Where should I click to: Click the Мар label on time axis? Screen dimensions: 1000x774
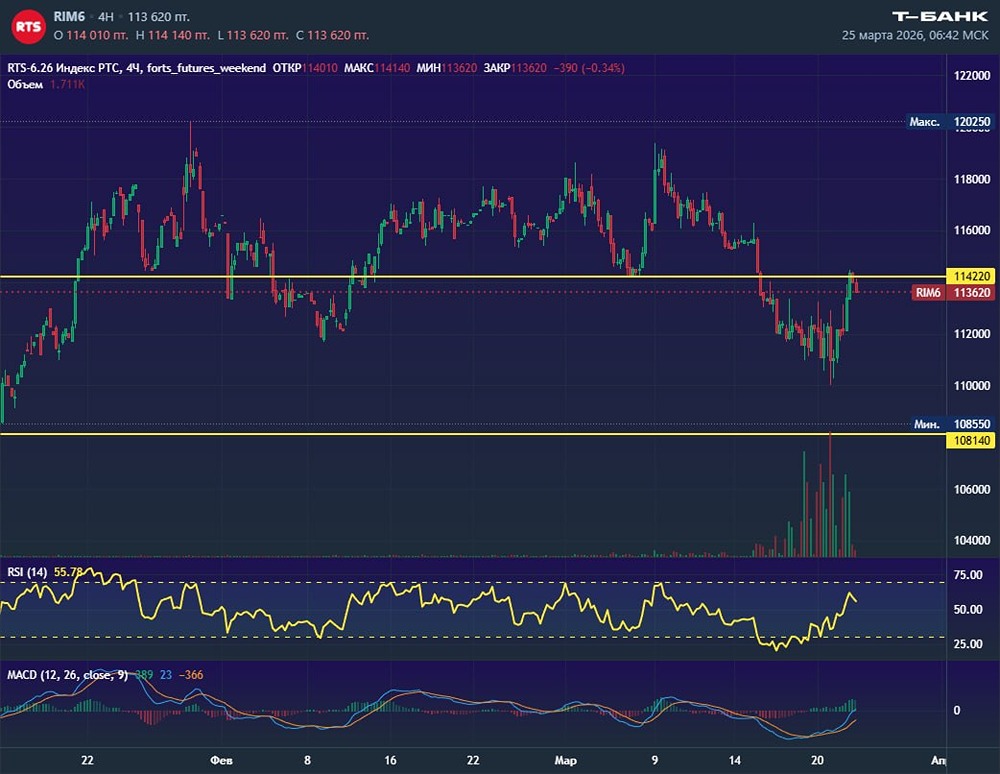pos(564,759)
